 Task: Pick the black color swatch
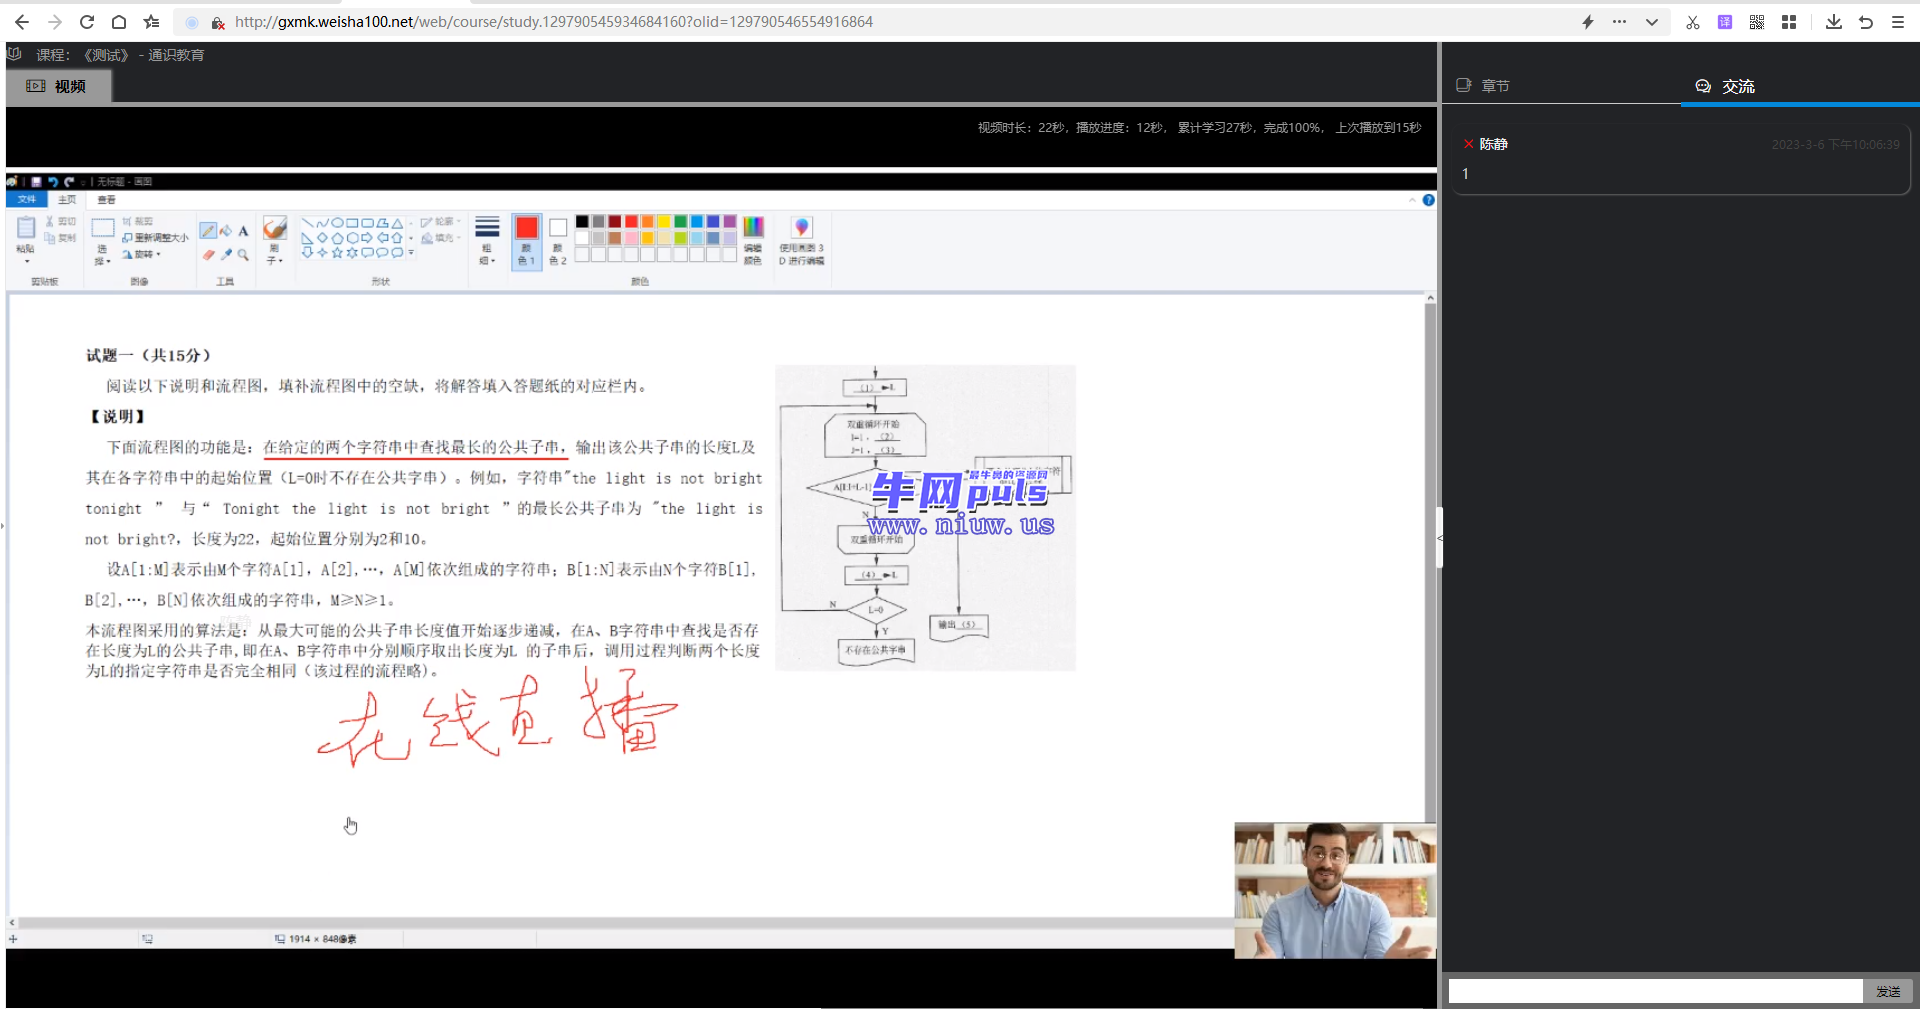[582, 222]
